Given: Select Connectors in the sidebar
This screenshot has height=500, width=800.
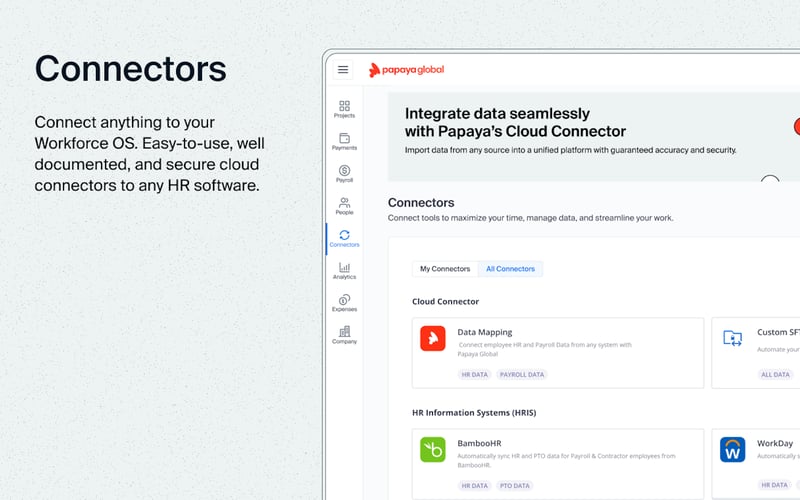Looking at the screenshot, I should 344,238.
